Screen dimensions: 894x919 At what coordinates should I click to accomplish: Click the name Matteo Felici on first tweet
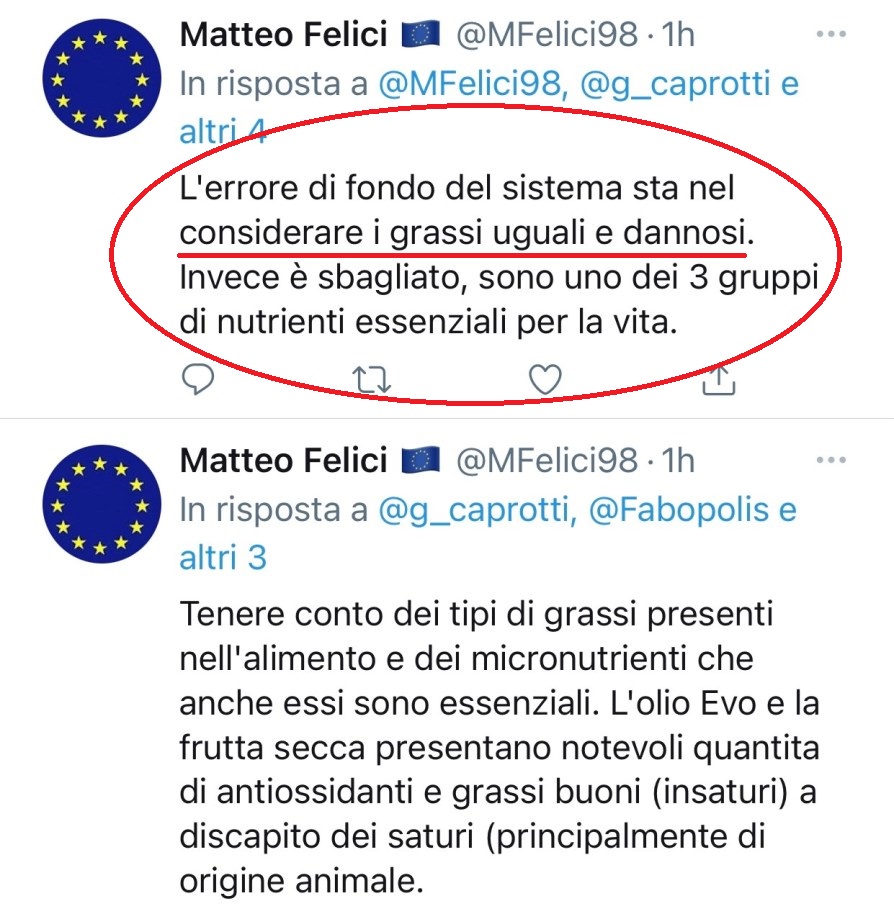(283, 35)
